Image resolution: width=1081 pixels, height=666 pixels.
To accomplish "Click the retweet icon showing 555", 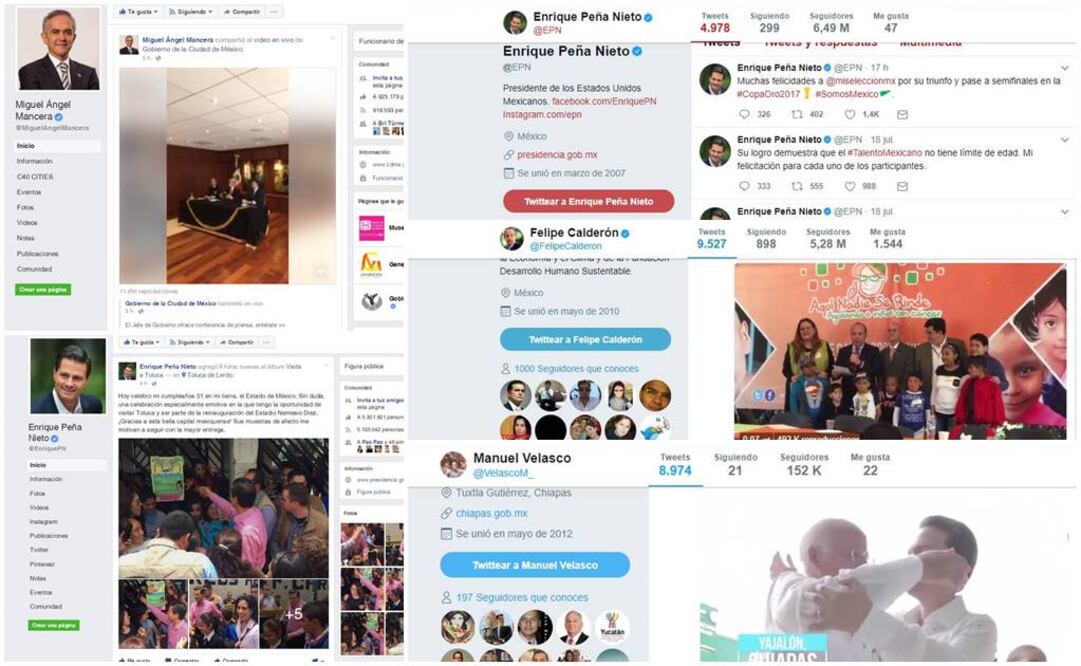I will click(x=797, y=186).
